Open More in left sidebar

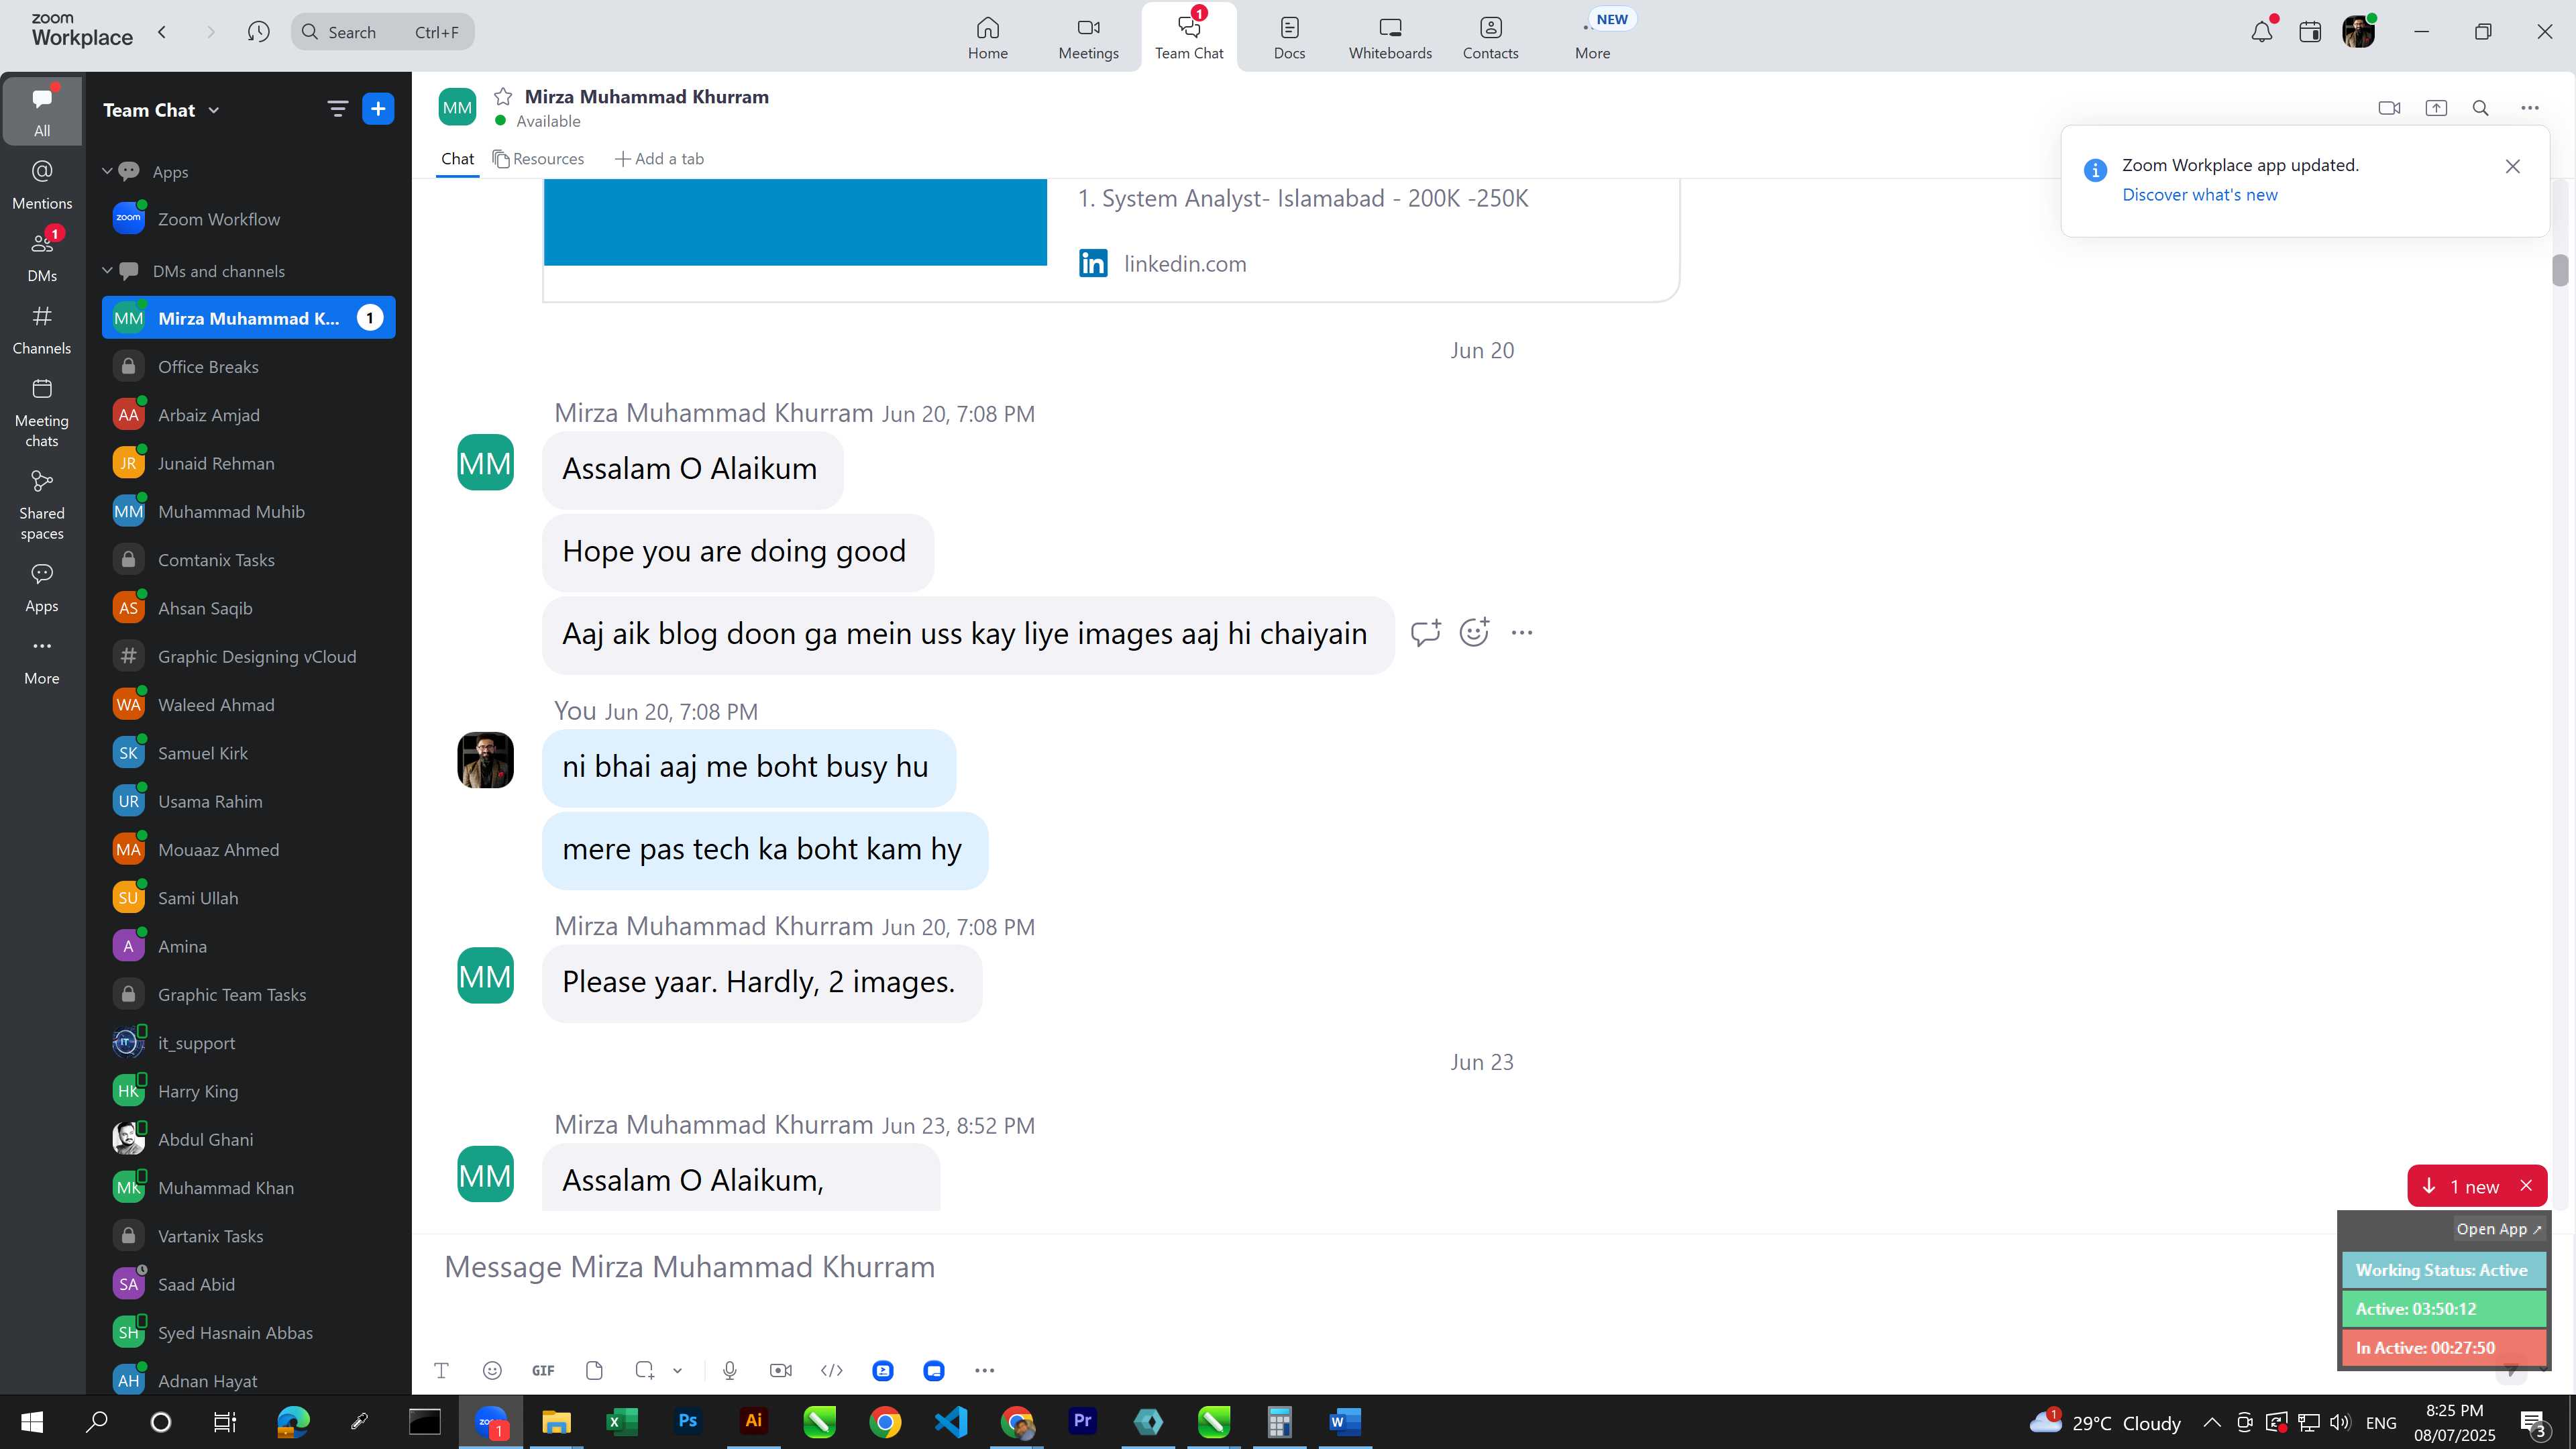coord(42,660)
